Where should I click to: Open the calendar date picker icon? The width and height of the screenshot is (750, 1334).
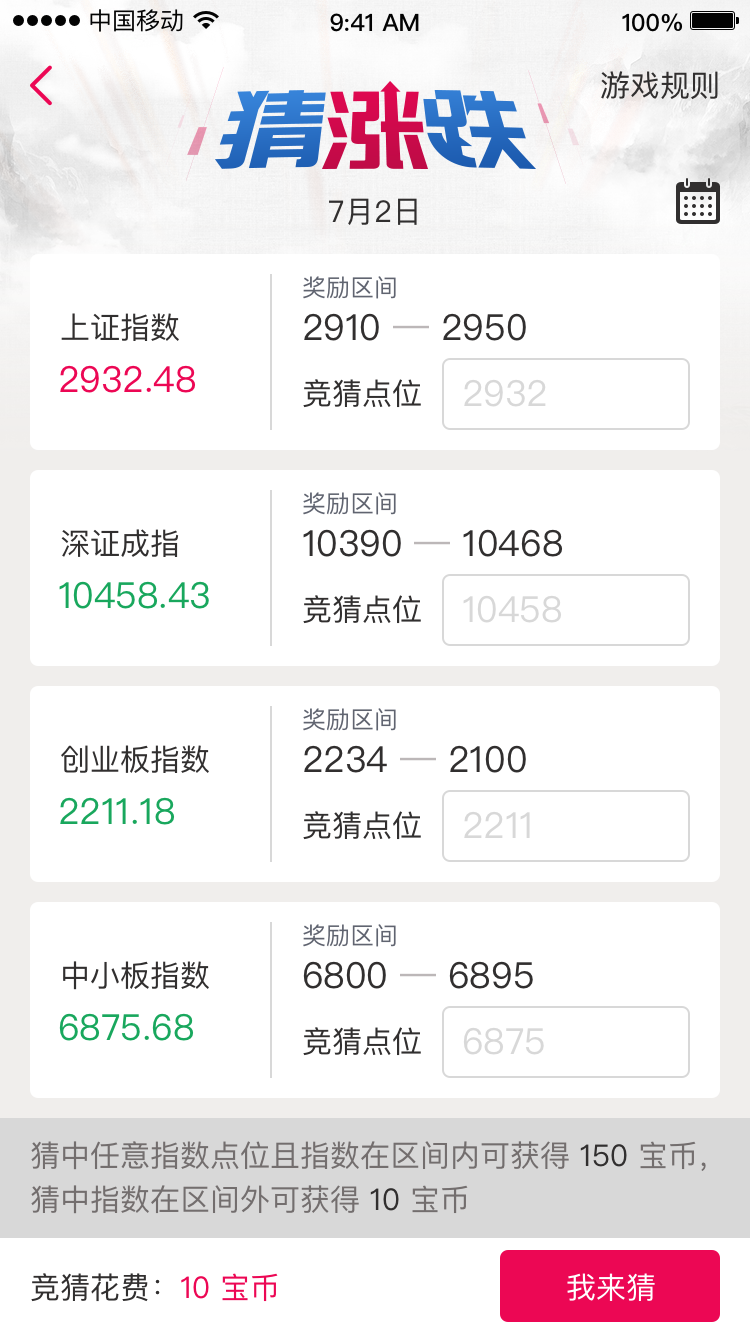click(697, 202)
